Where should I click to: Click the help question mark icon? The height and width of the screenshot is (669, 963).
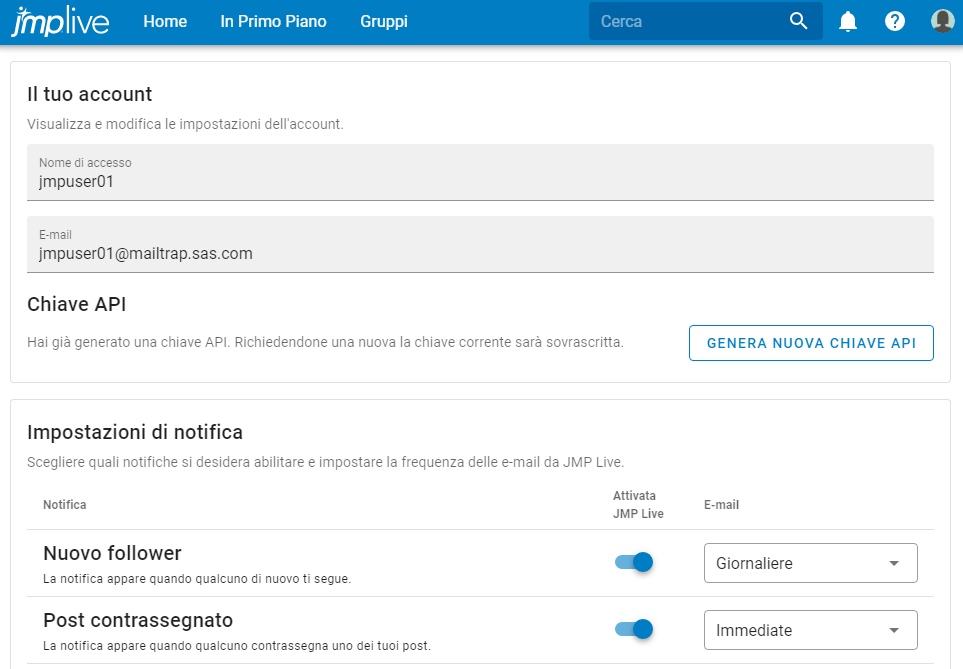click(894, 20)
